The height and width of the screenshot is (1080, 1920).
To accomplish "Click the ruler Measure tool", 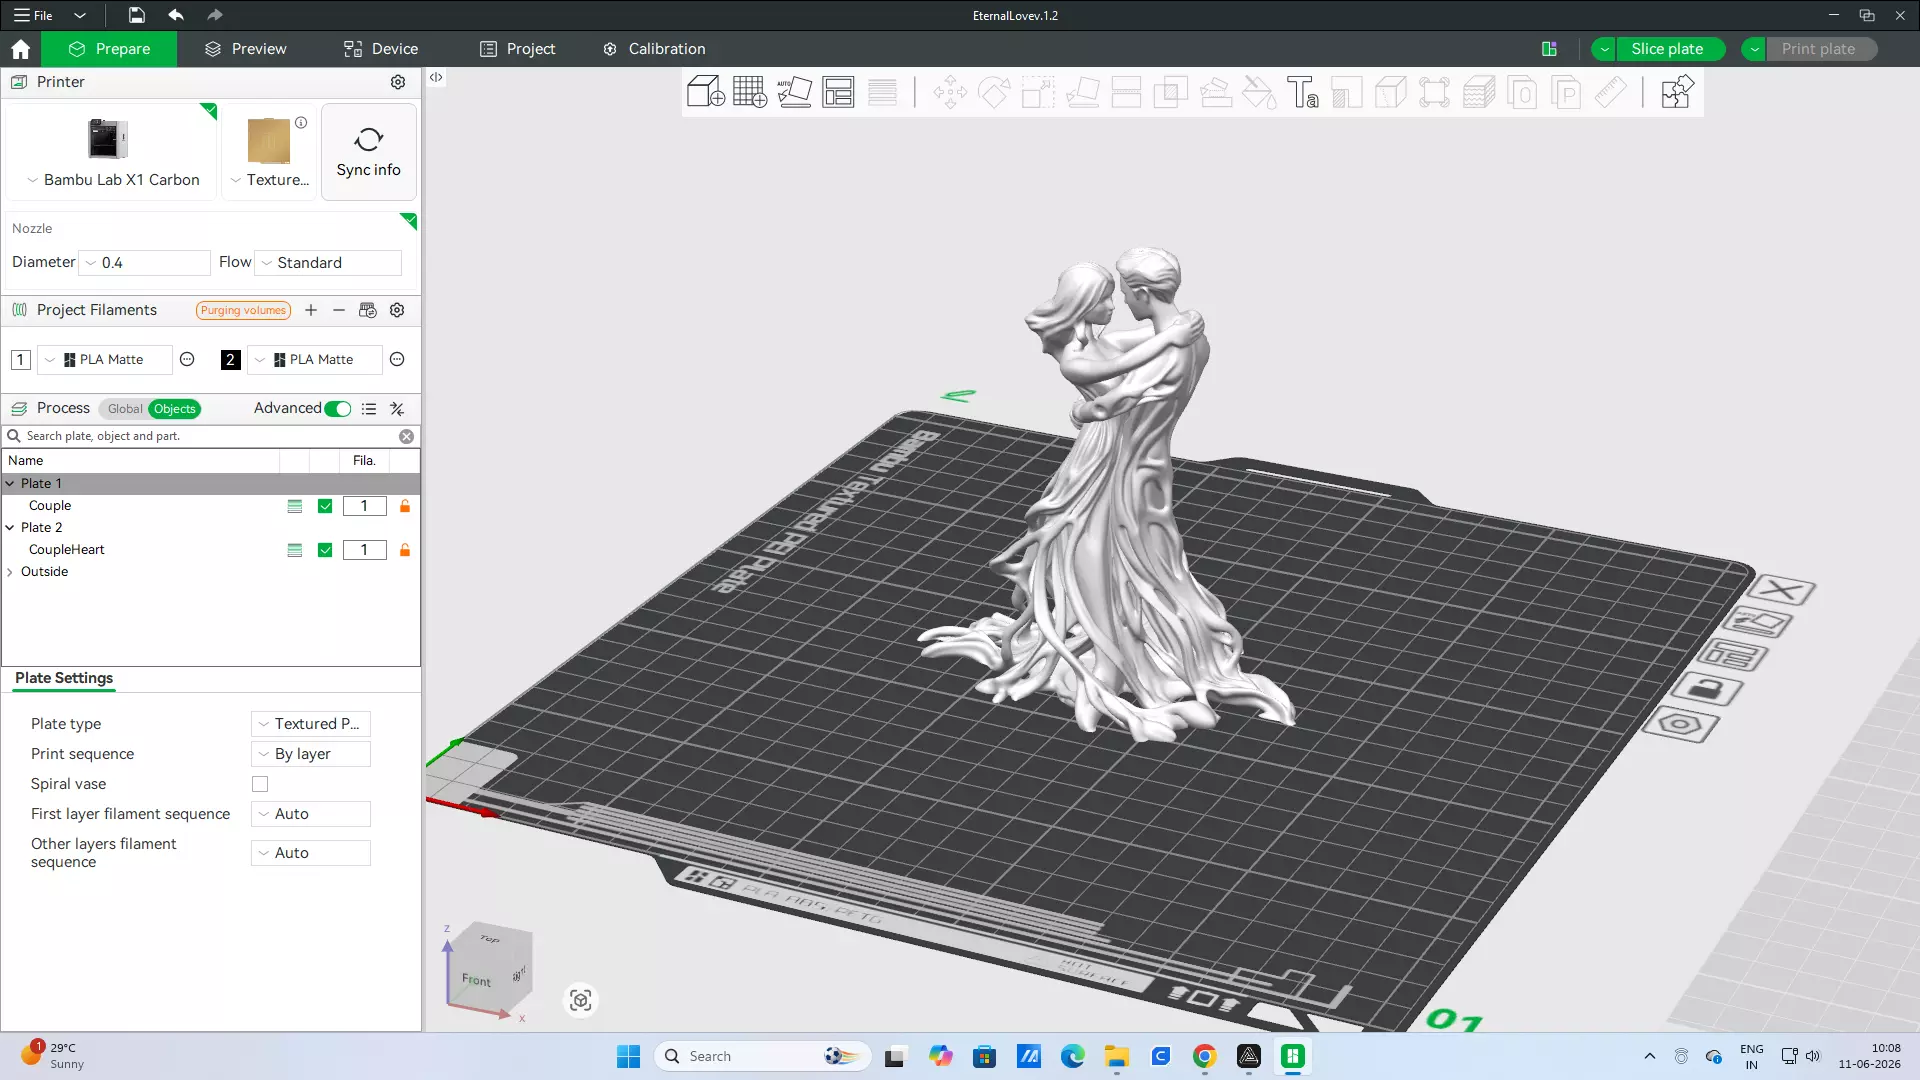I will coord(1610,93).
